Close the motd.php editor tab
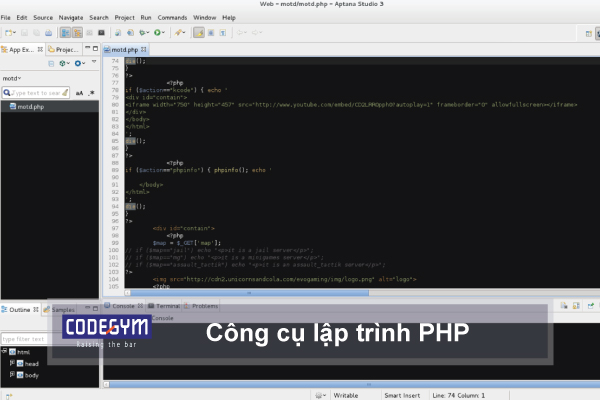The height and width of the screenshot is (400, 600). [x=143, y=49]
